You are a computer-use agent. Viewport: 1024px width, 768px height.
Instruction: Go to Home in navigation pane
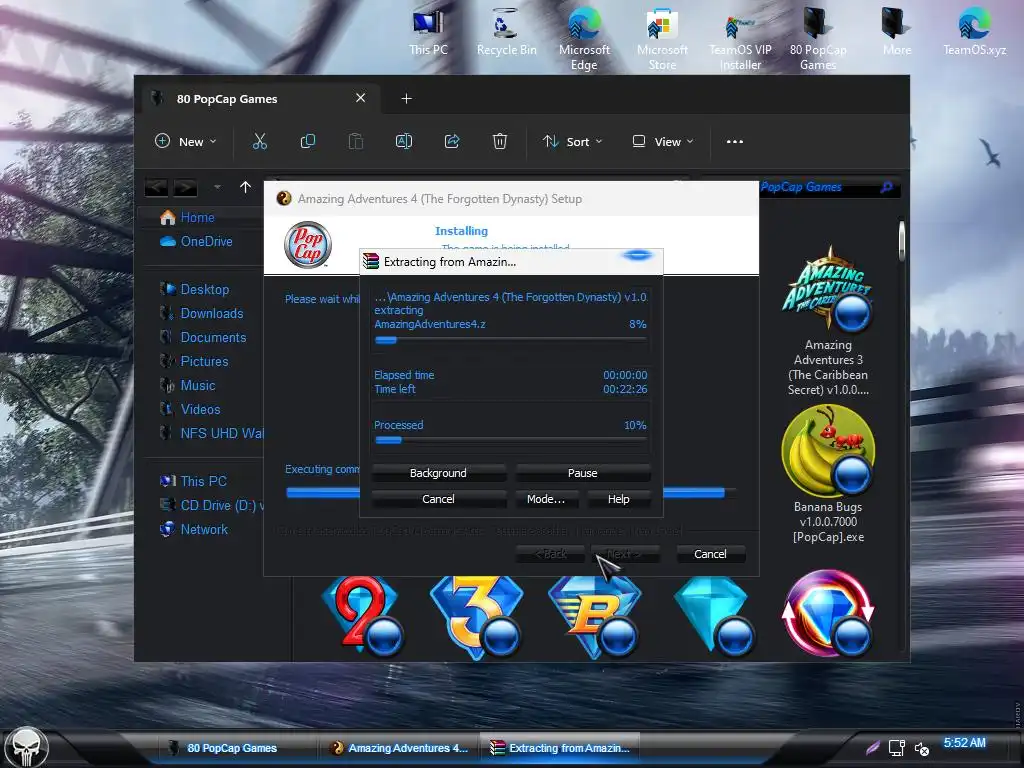[197, 217]
